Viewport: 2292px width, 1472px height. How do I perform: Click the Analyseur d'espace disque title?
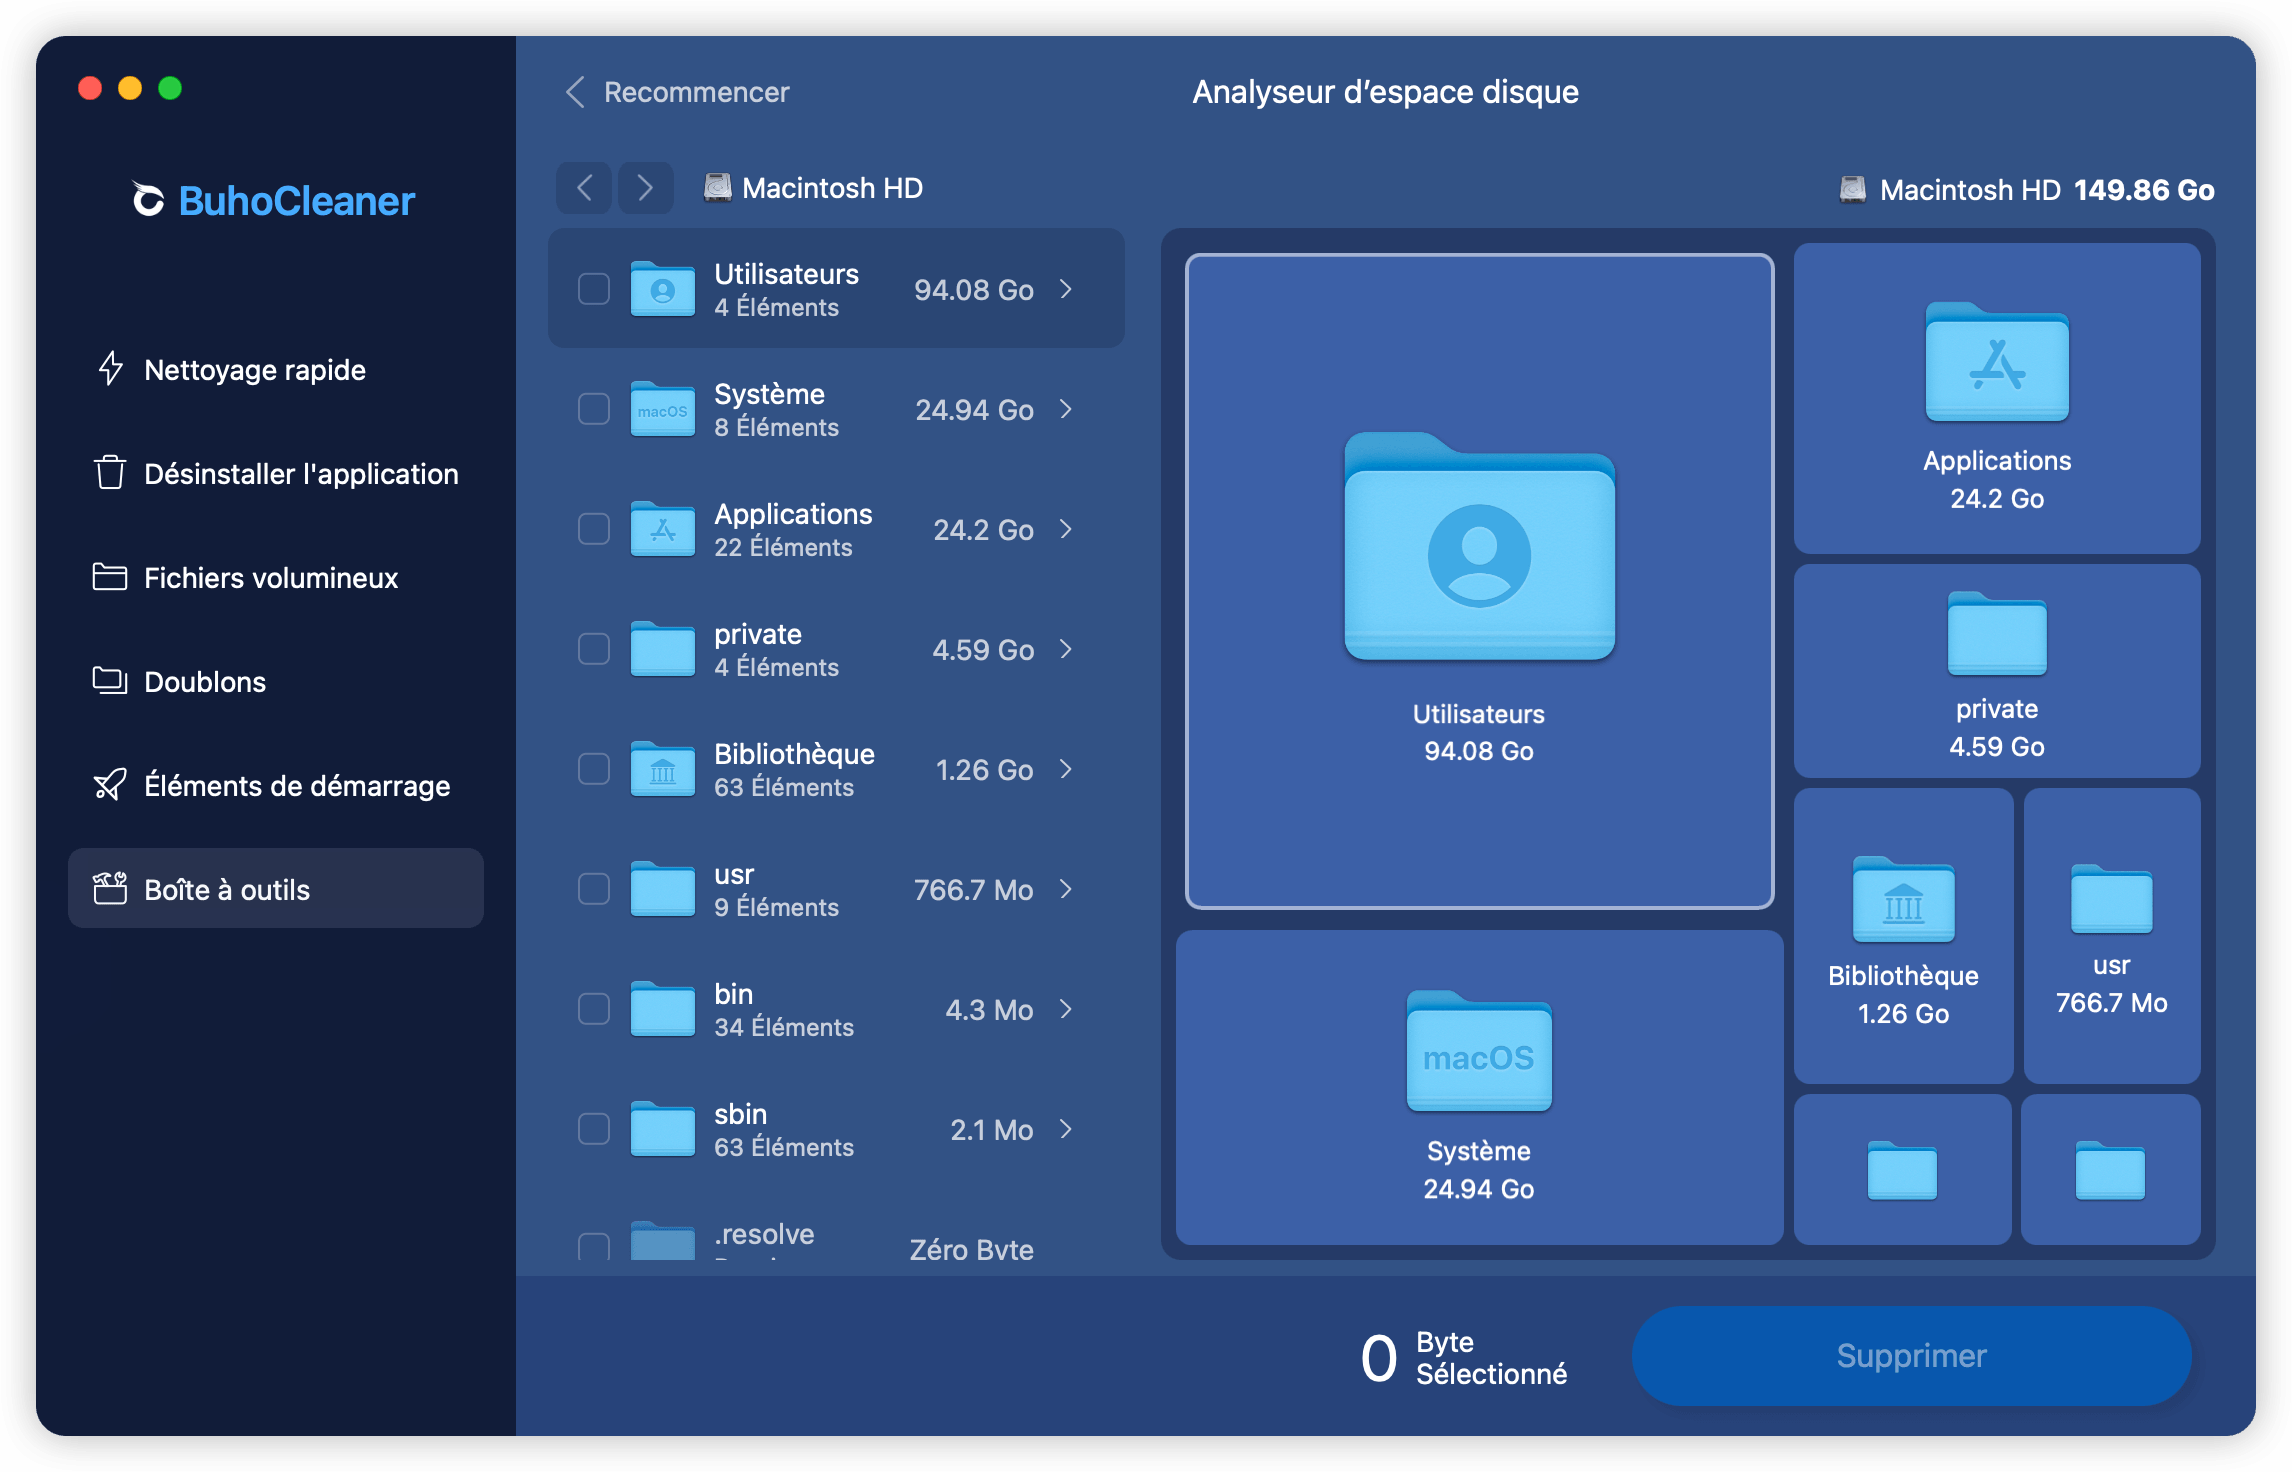1385,92
